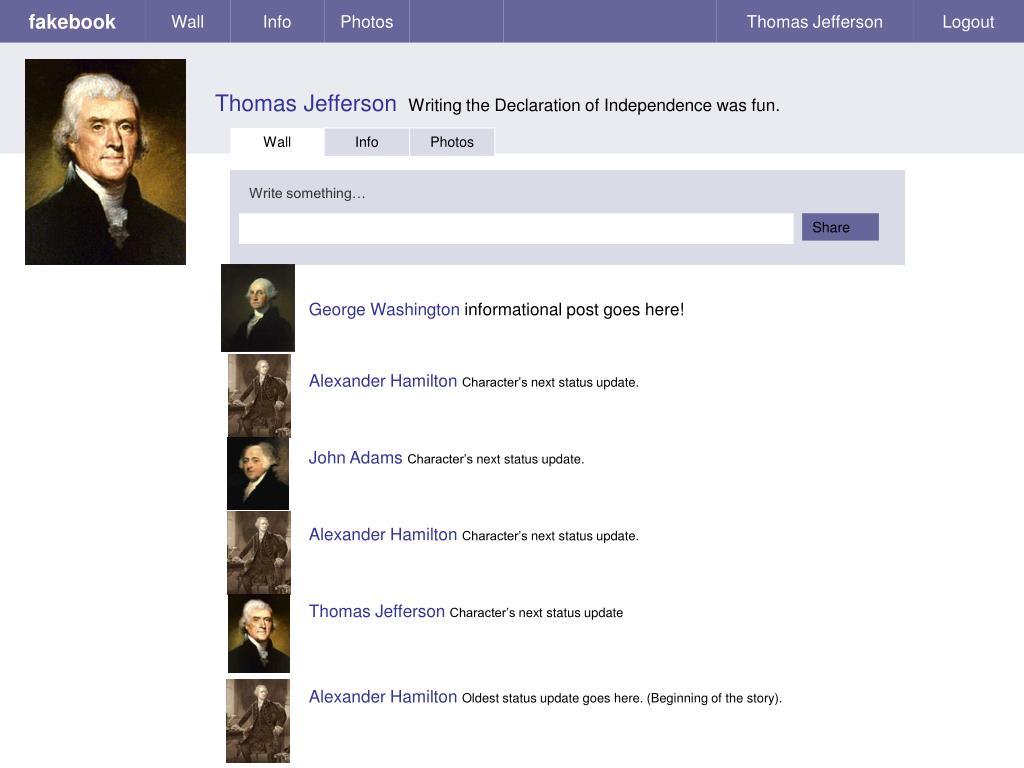1024x768 pixels.
Task: Click the Alexander Hamilton avatar above John Adams
Action: click(x=259, y=395)
